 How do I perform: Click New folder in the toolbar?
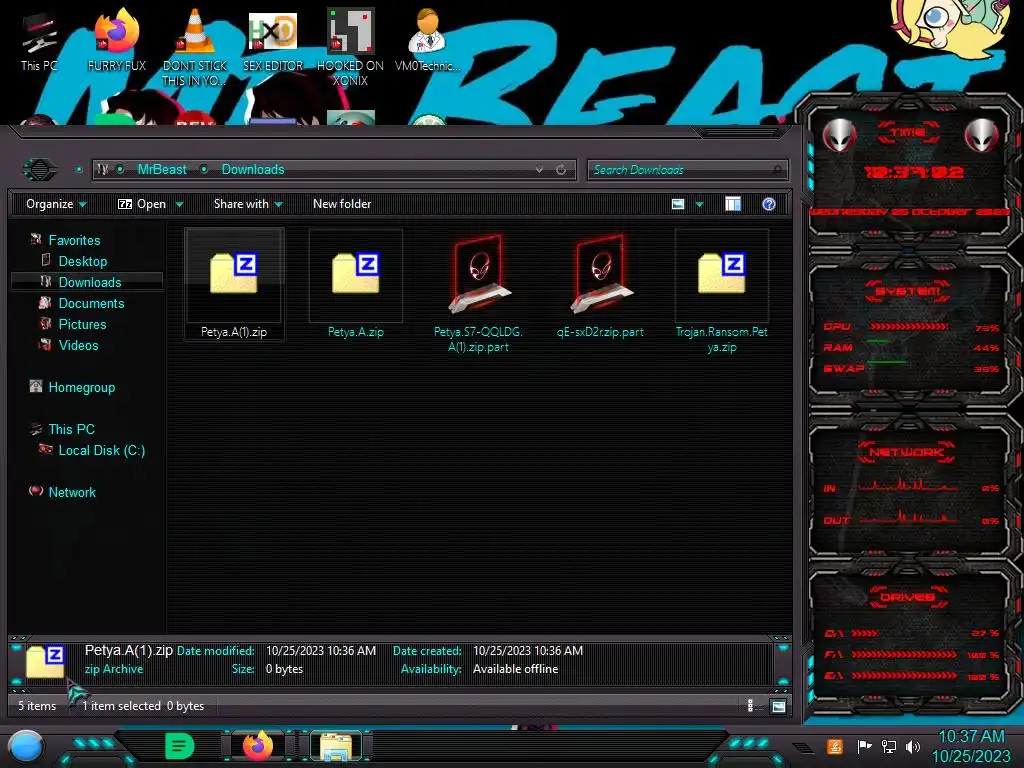(x=342, y=204)
